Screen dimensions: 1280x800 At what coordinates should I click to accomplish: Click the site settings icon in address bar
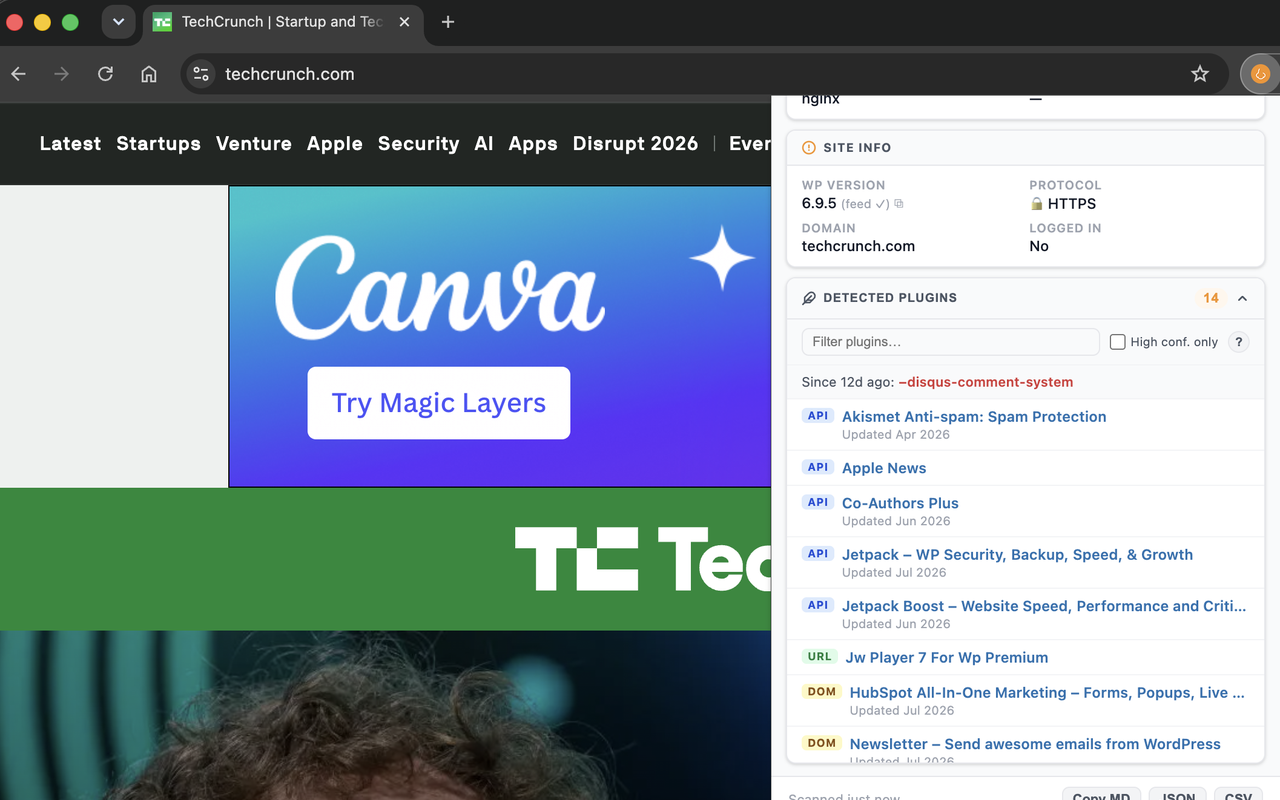(201, 74)
